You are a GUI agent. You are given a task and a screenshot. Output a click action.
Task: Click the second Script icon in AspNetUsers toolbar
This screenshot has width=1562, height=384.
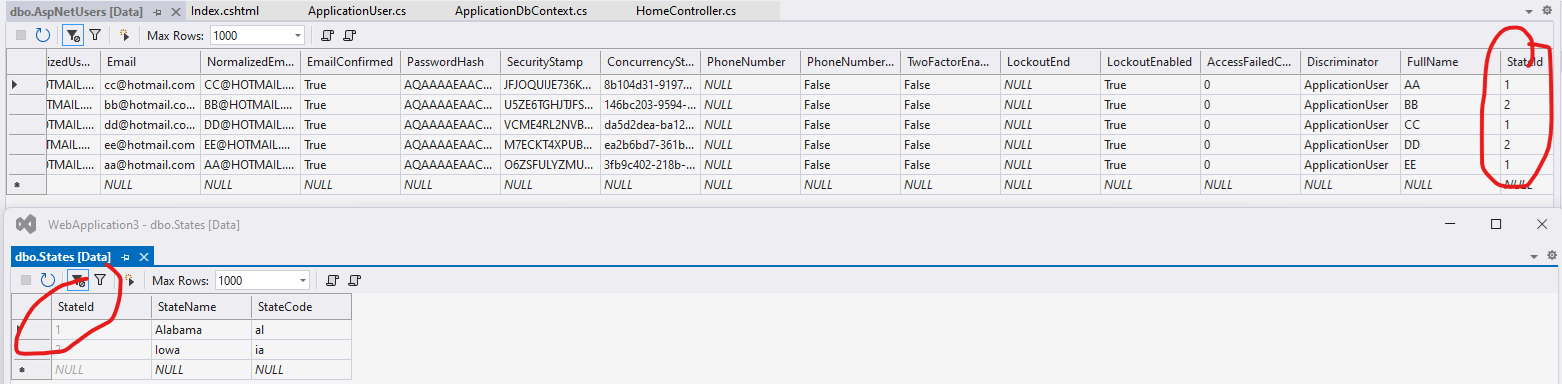[349, 35]
